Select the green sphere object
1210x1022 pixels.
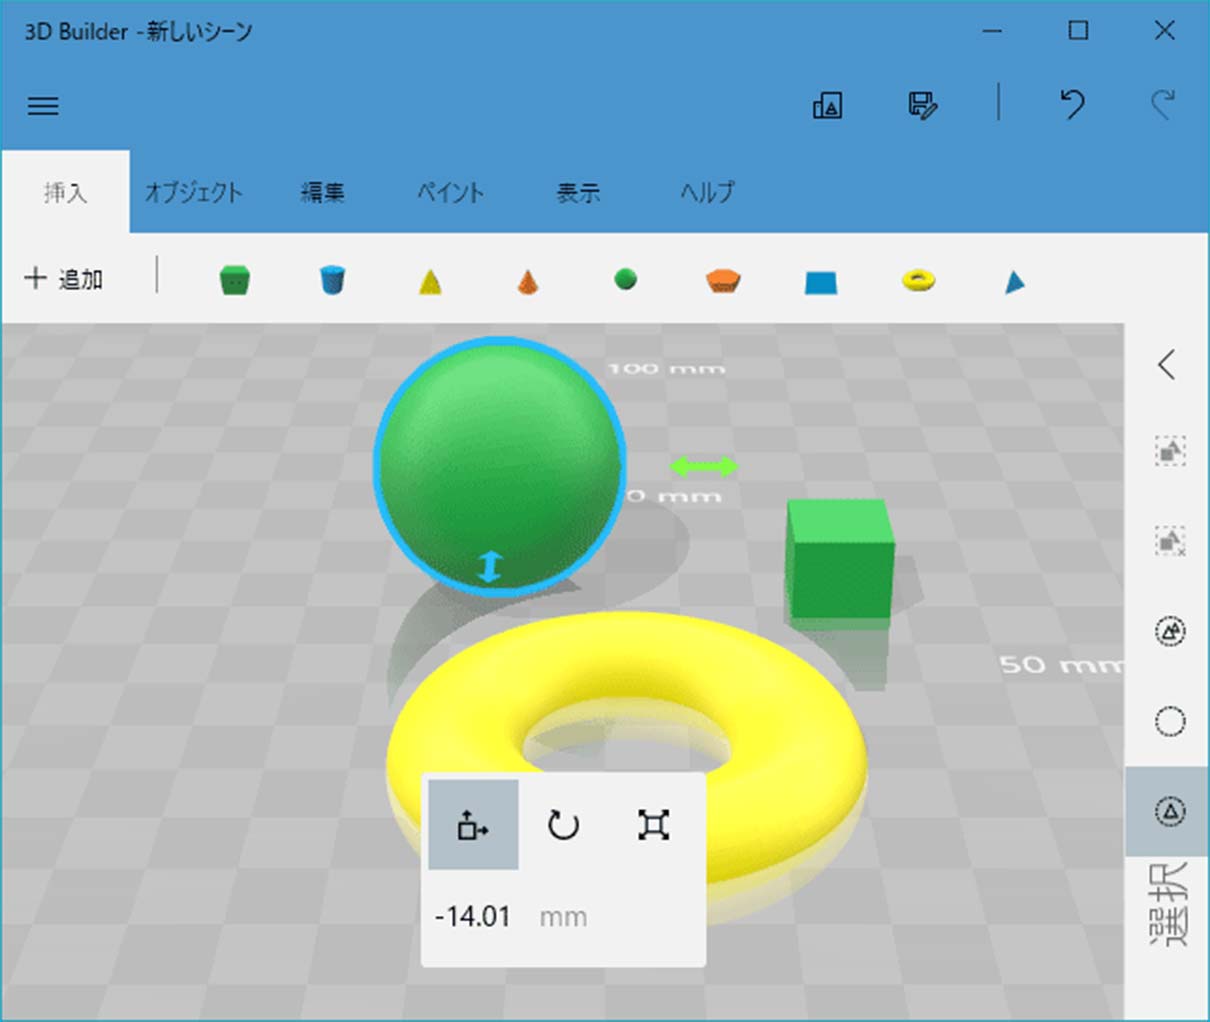(500, 465)
